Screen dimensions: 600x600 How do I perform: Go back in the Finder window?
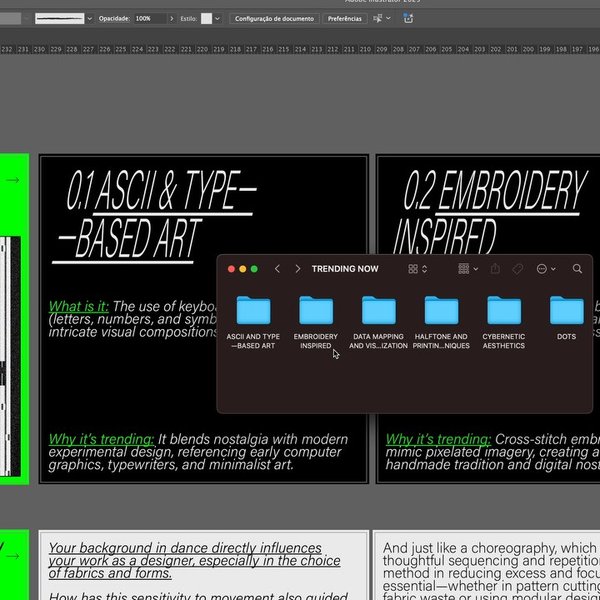[x=278, y=269]
